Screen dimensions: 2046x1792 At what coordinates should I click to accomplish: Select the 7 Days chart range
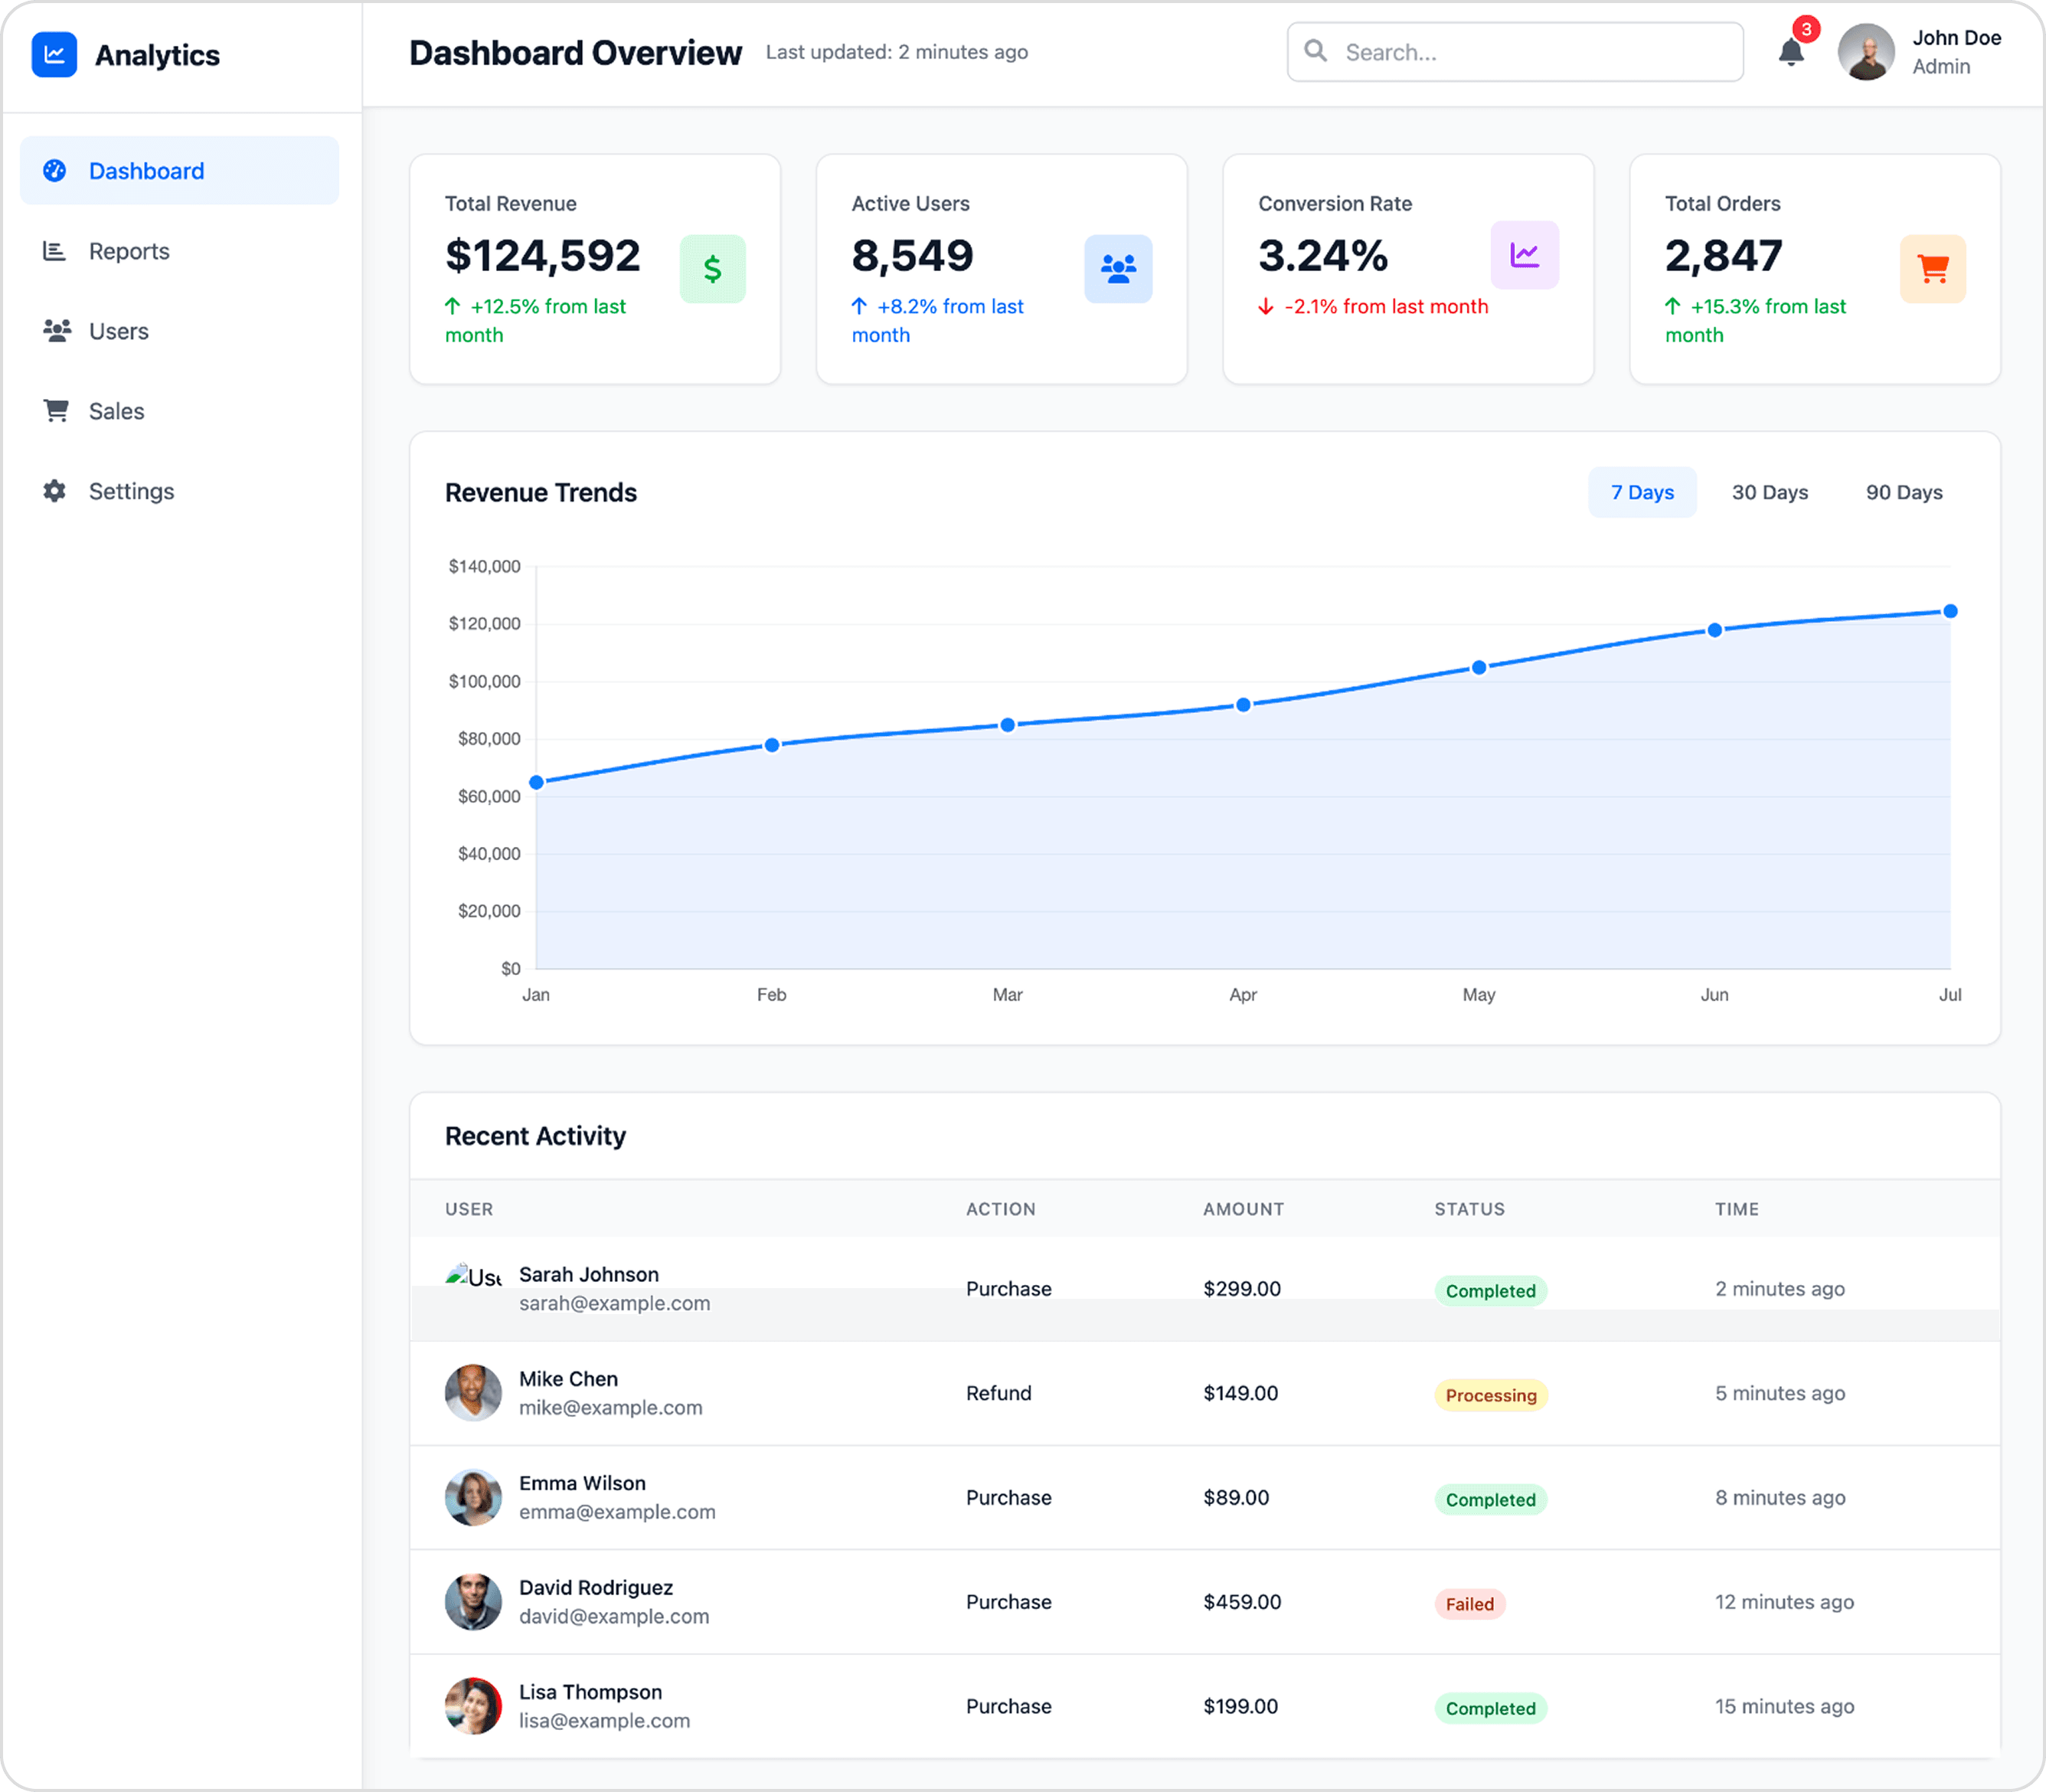[x=1642, y=492]
